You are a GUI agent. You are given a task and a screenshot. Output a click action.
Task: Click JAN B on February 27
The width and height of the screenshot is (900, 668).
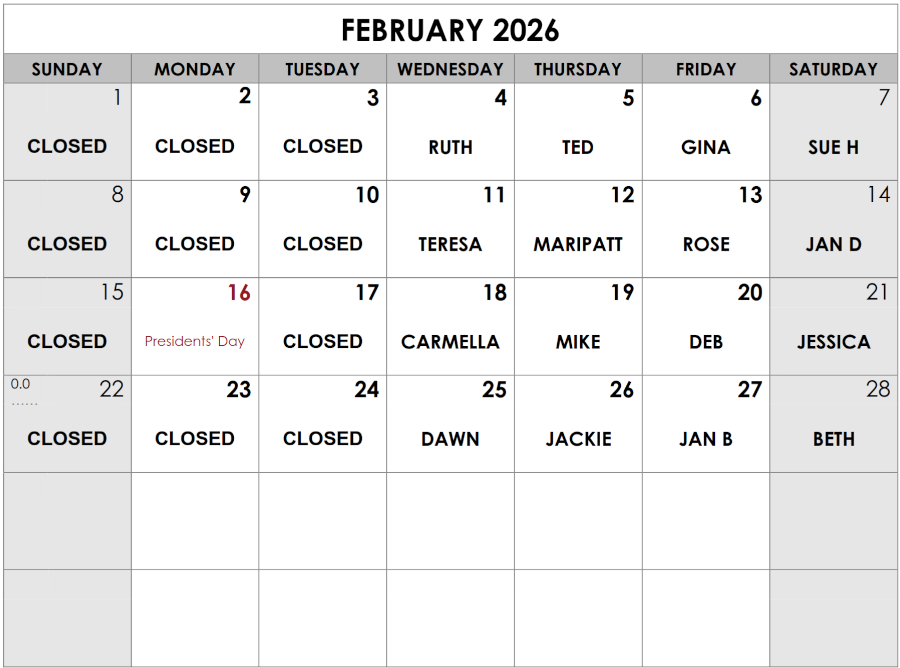coord(706,439)
